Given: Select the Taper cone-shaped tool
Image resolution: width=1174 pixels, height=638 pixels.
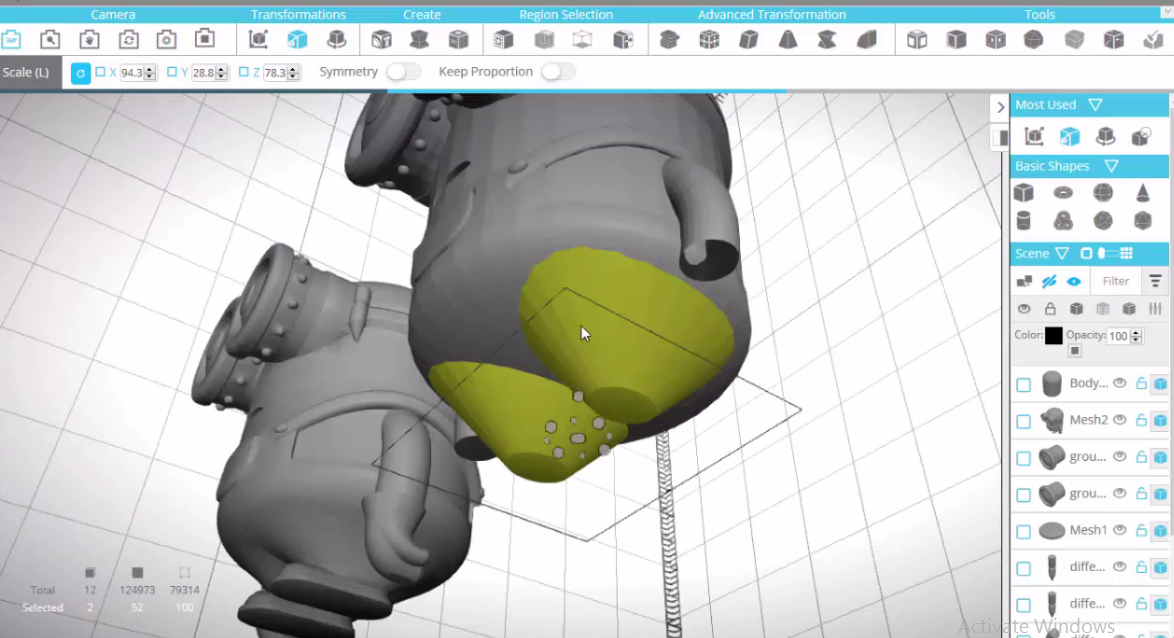Looking at the screenshot, I should 788,39.
